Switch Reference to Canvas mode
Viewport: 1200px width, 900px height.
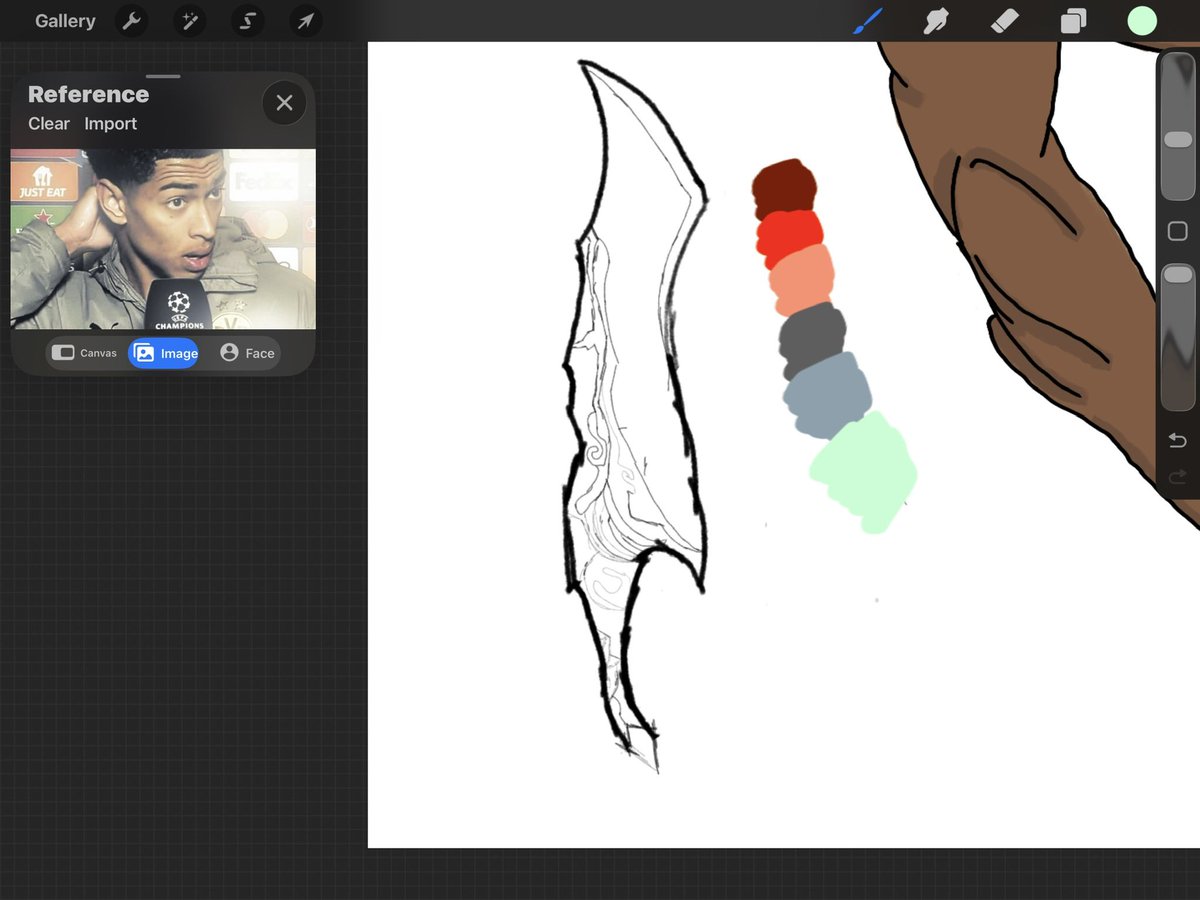85,353
